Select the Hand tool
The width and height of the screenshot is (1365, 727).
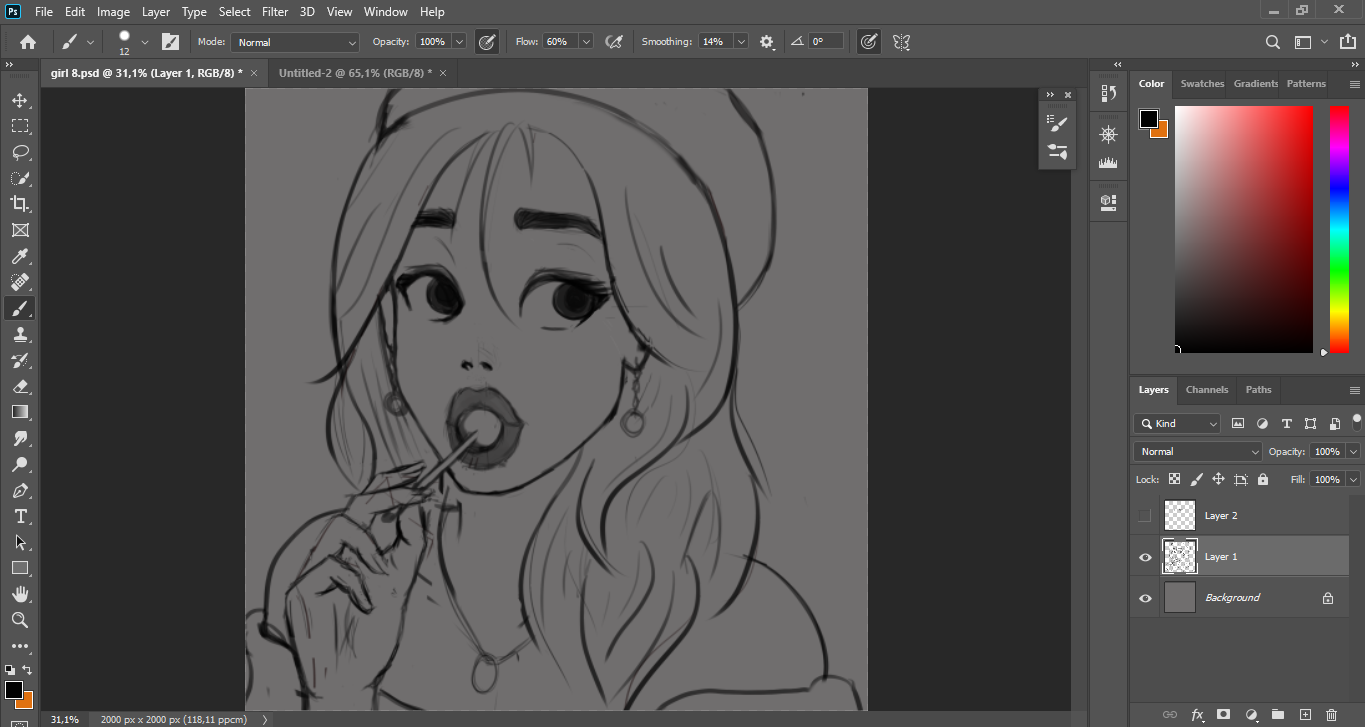[19, 594]
